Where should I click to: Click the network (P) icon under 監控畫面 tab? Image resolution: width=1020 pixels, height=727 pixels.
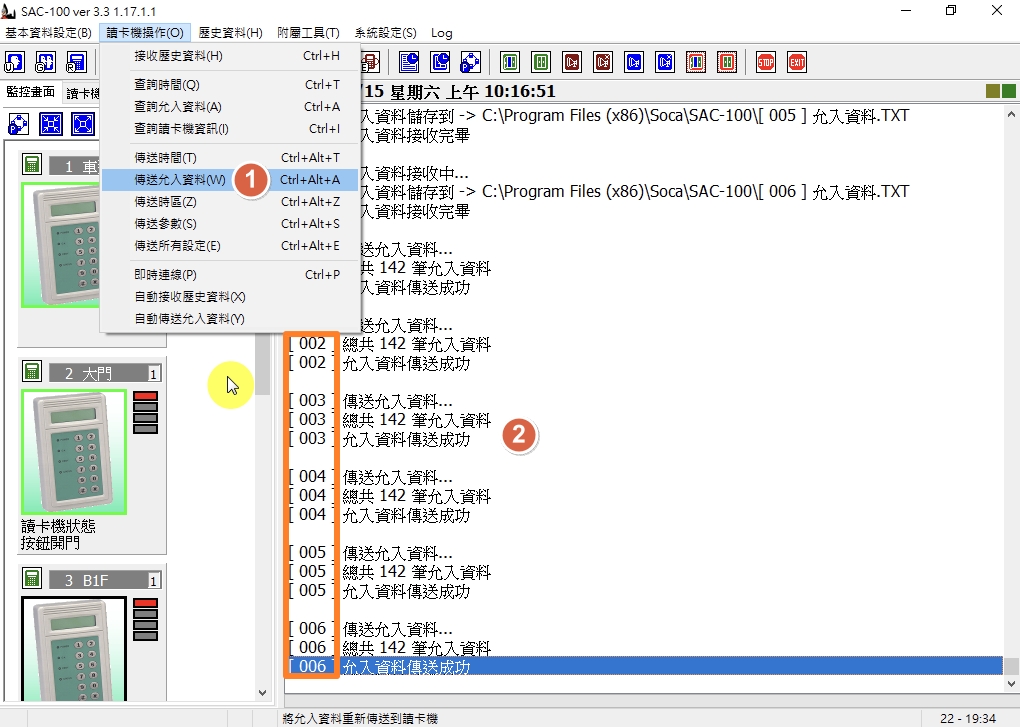[x=18, y=124]
